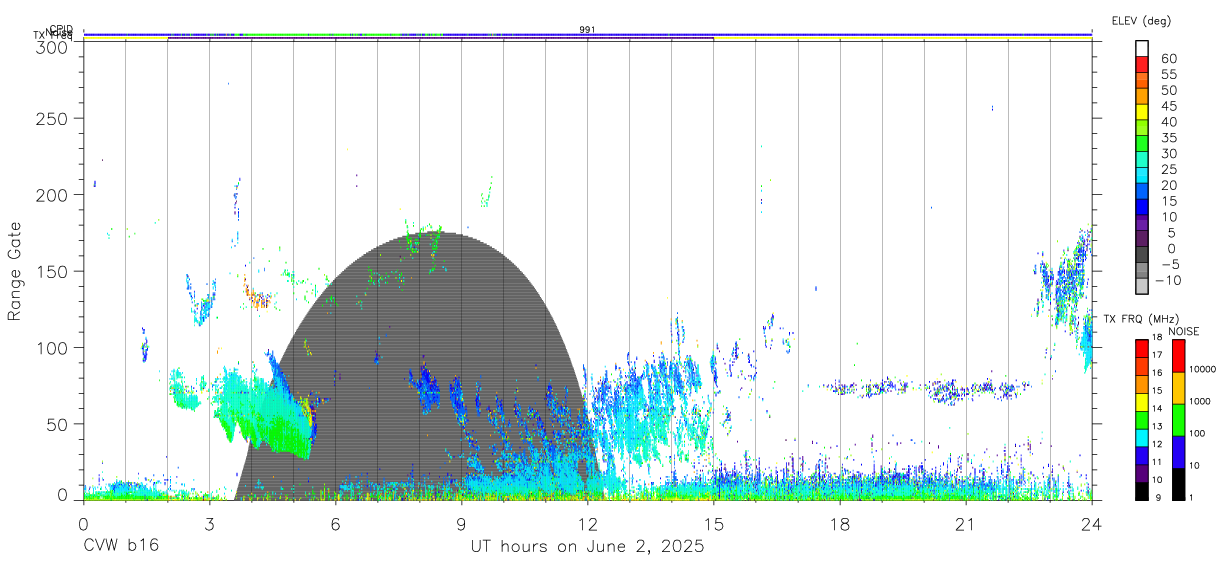Image resolution: width=1228 pixels, height=567 pixels.
Task: Click the '24' hour tick on time axis
Action: (1092, 524)
